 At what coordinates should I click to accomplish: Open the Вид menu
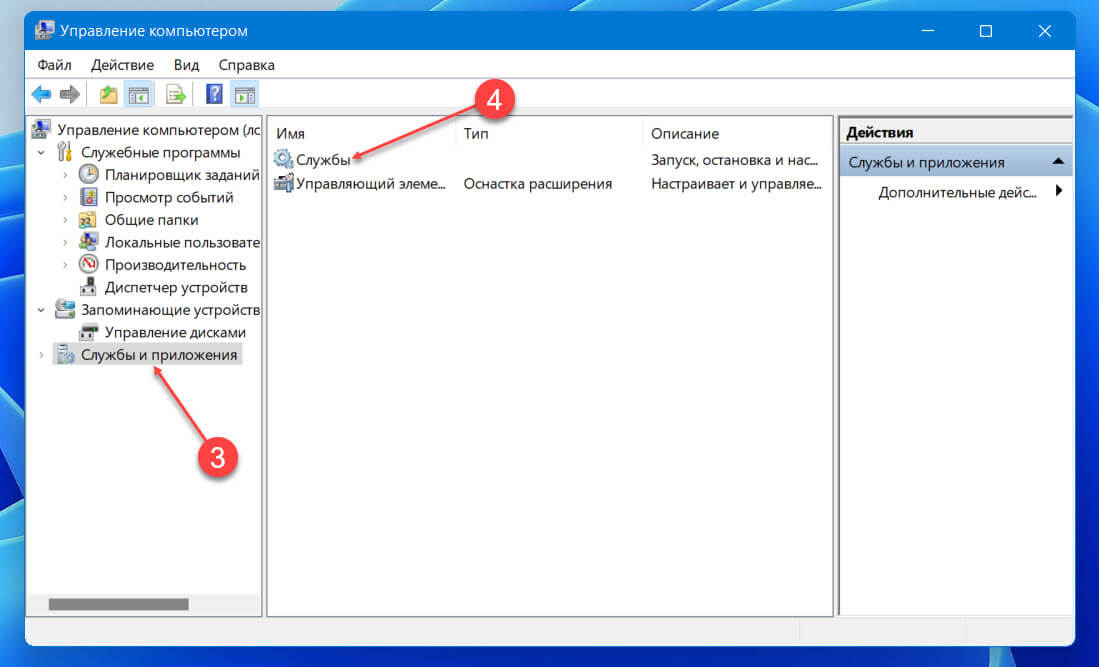click(186, 64)
